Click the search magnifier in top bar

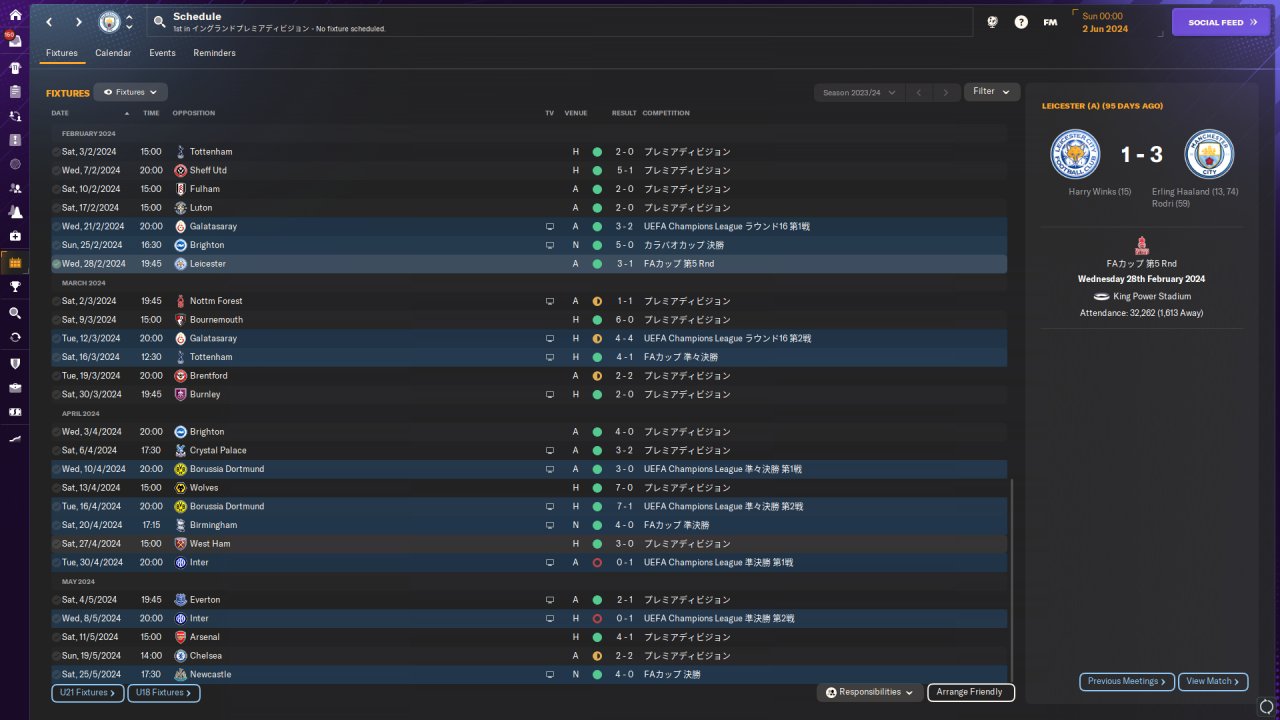click(x=160, y=21)
